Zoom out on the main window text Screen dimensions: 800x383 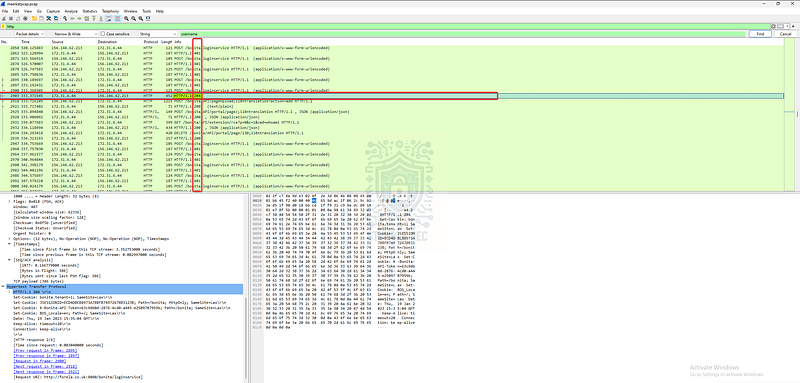tap(134, 18)
